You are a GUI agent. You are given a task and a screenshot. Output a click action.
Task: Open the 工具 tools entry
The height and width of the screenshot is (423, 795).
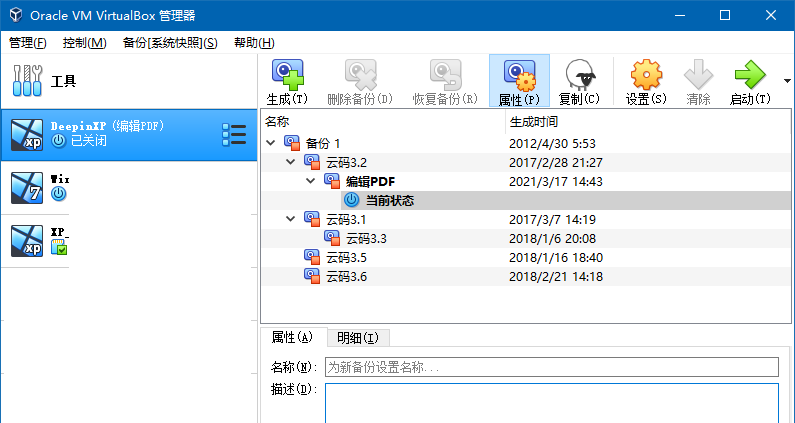coord(129,81)
